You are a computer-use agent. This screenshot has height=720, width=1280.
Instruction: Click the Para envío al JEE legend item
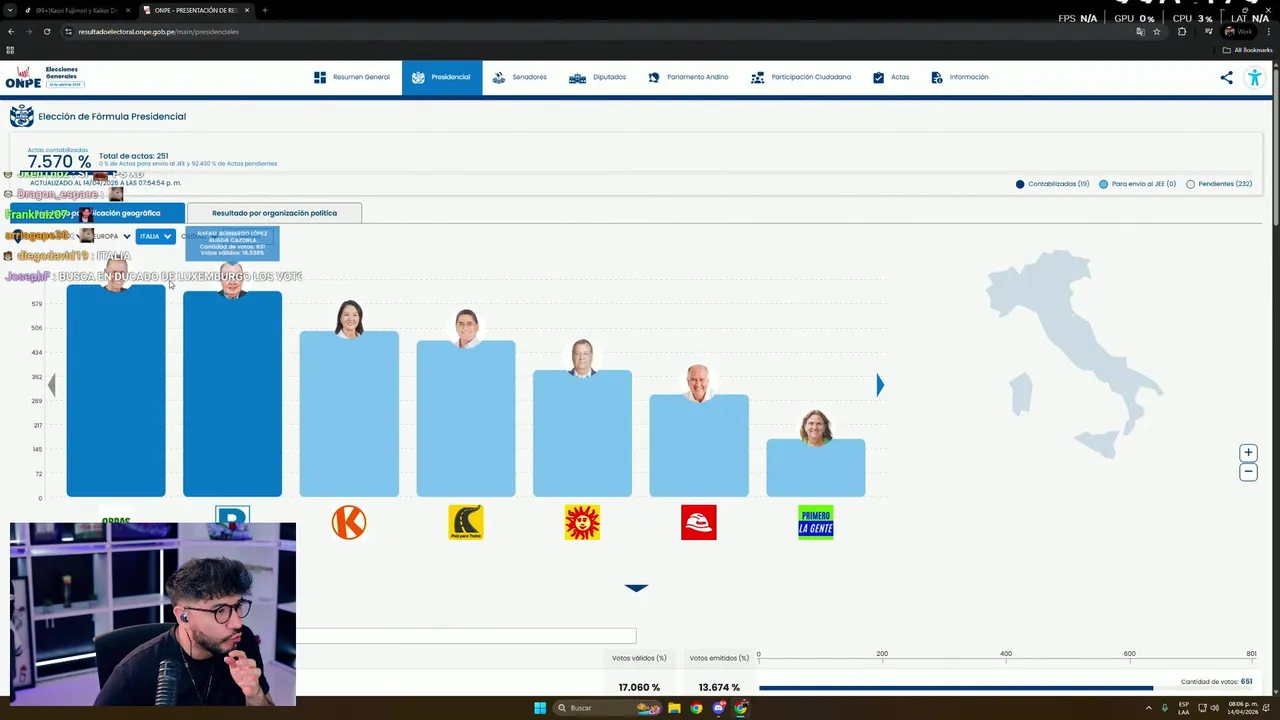click(1138, 184)
